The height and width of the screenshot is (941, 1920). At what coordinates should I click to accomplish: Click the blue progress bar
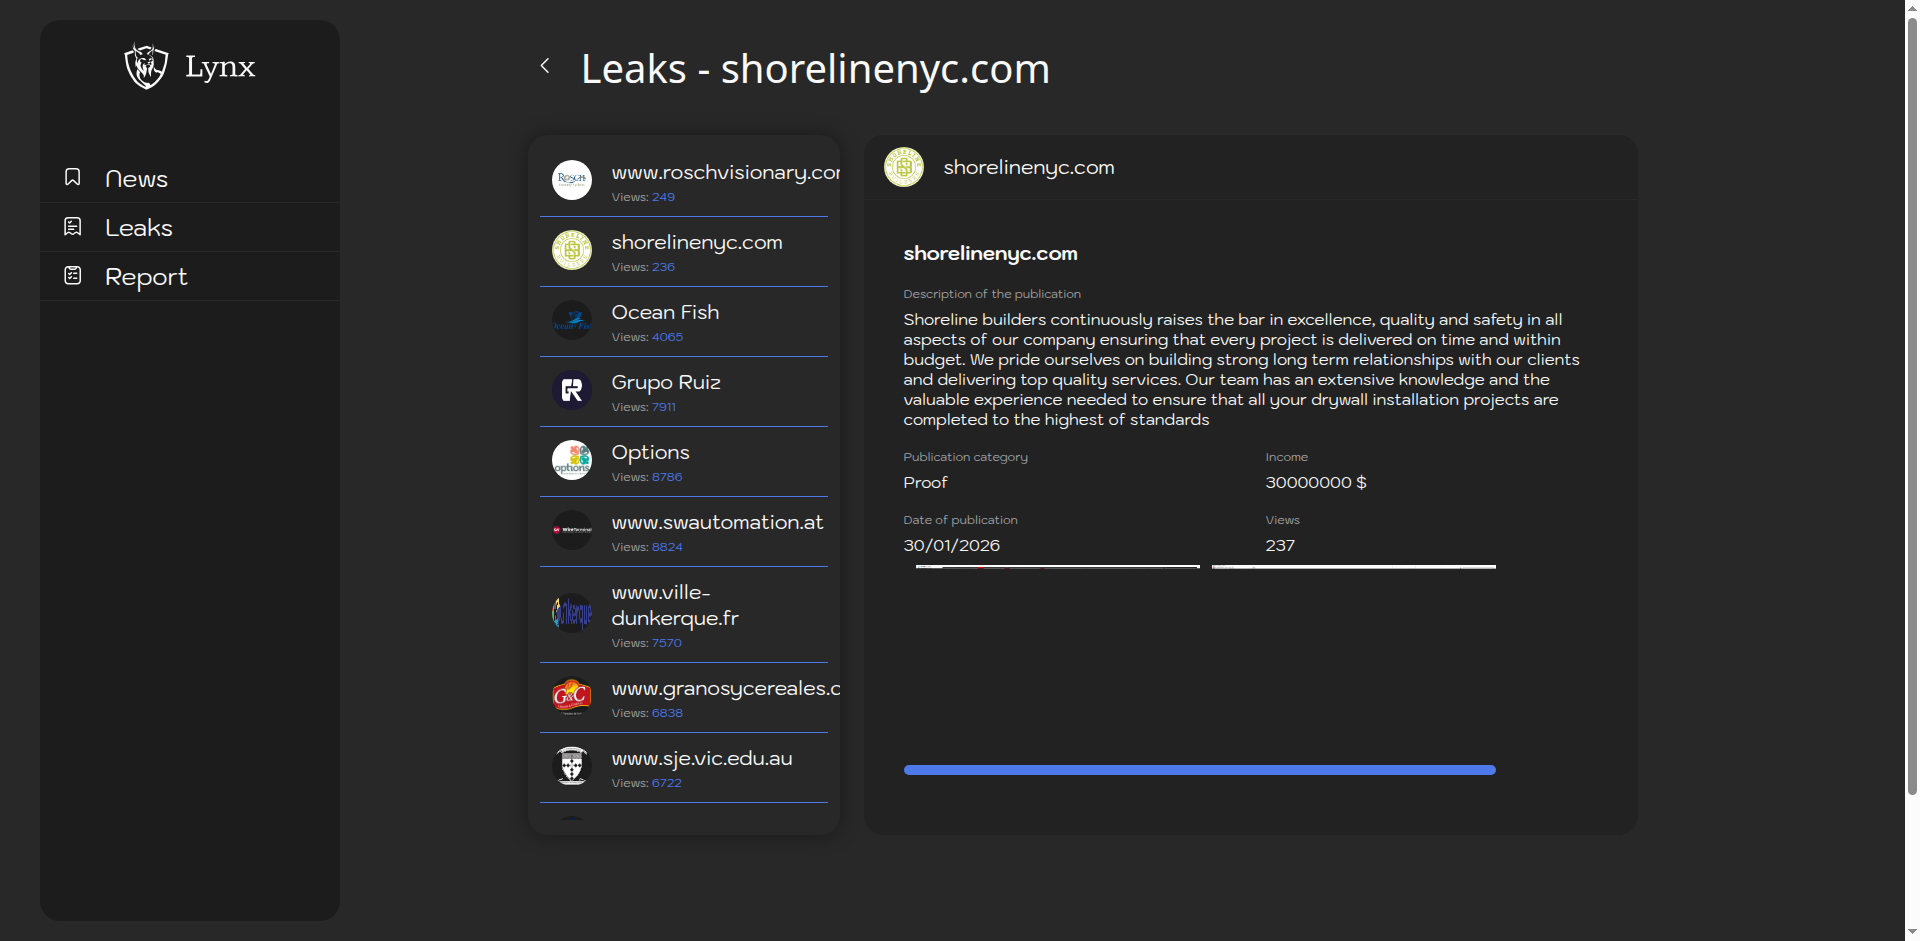click(x=1199, y=770)
